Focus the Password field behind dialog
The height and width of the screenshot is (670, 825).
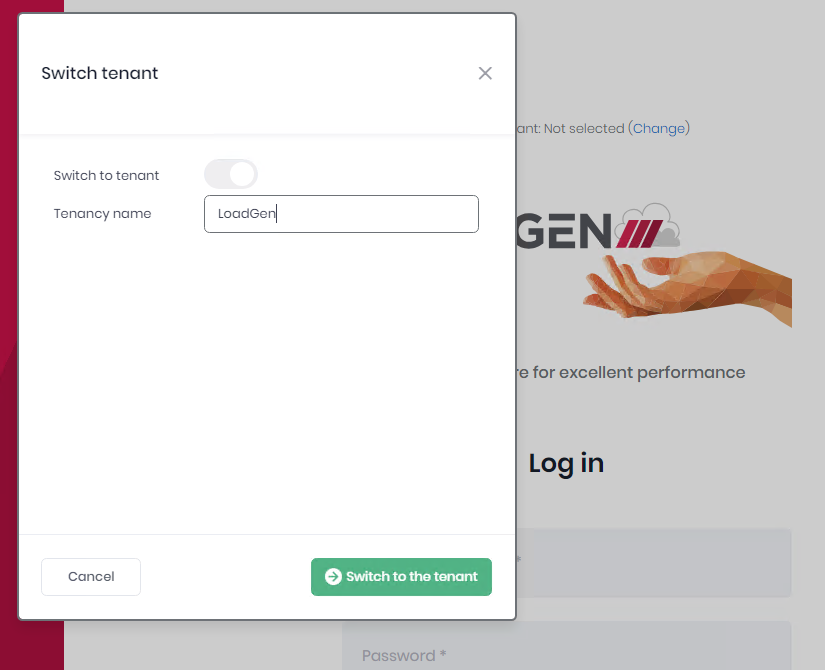click(566, 646)
